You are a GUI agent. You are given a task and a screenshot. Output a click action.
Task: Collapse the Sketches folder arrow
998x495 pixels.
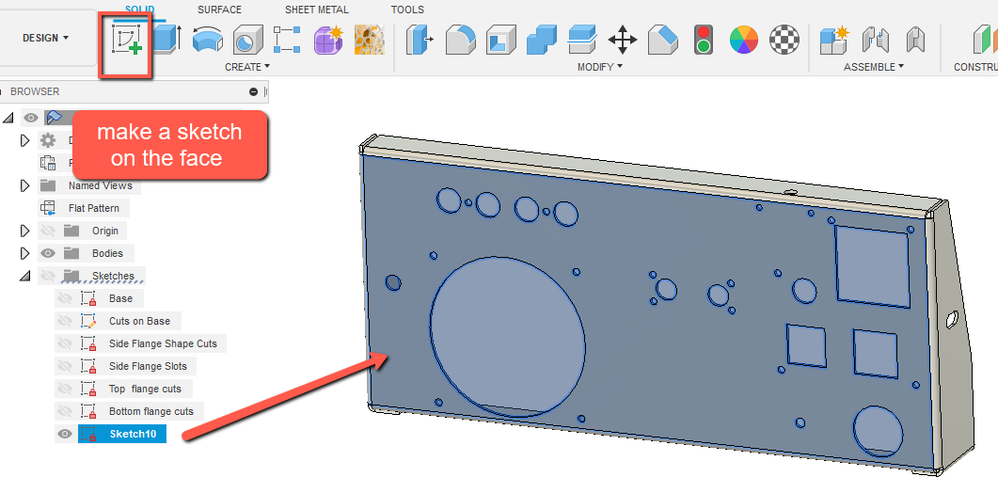(25, 275)
